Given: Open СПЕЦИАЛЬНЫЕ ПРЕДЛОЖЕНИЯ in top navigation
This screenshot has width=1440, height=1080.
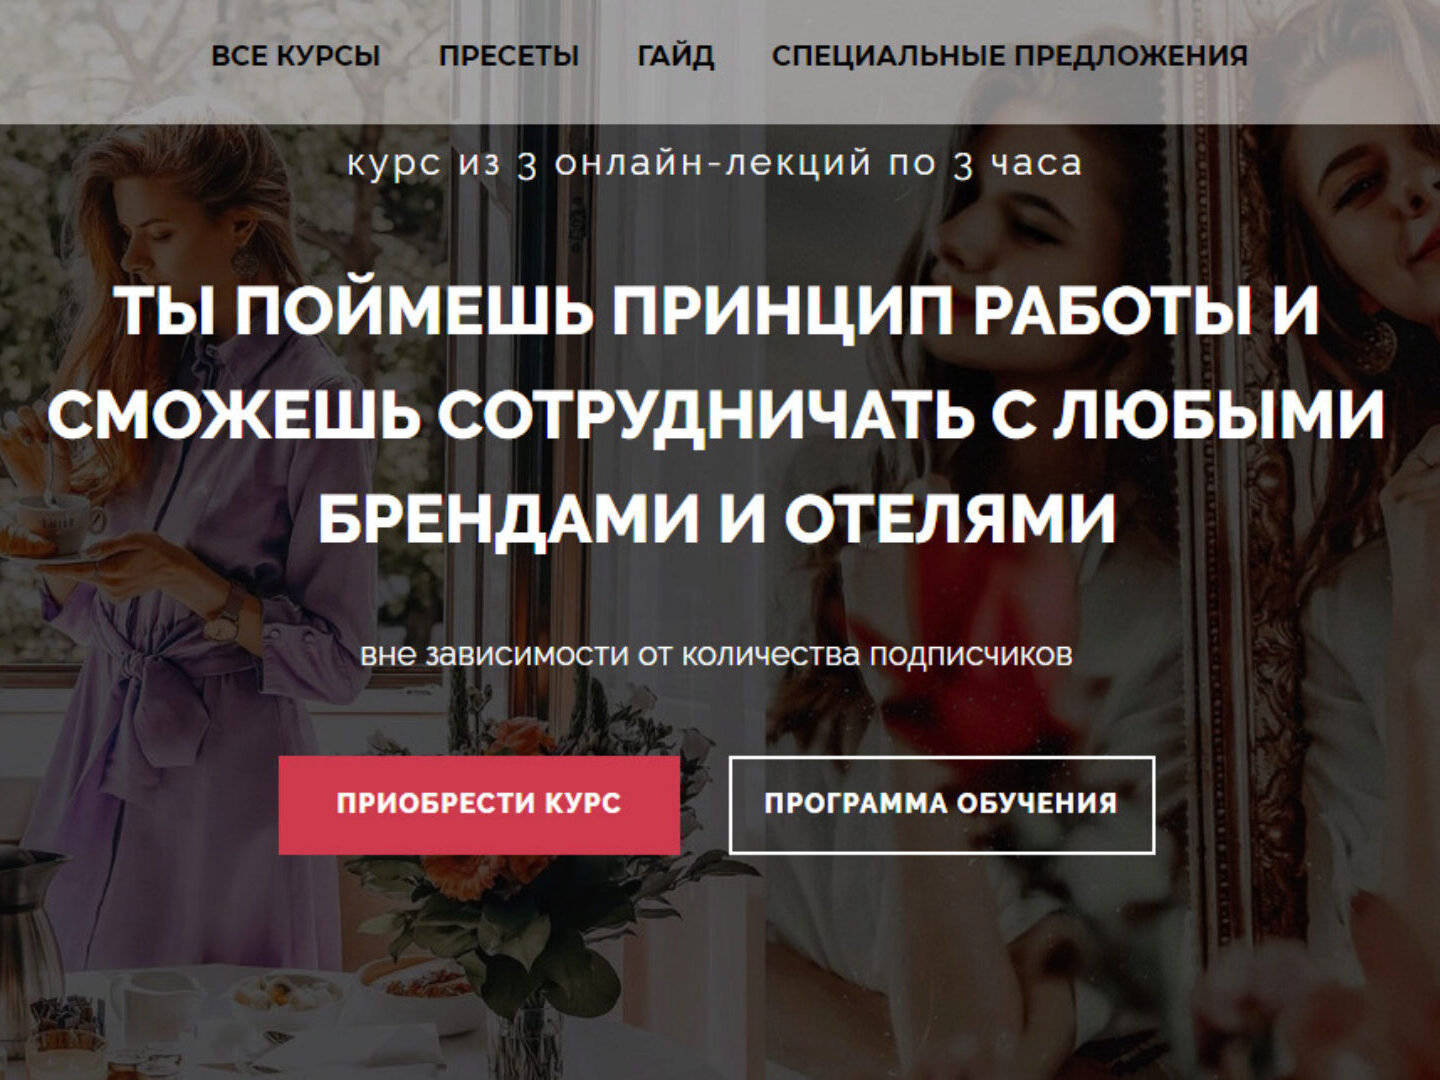Looking at the screenshot, I should point(1009,56).
